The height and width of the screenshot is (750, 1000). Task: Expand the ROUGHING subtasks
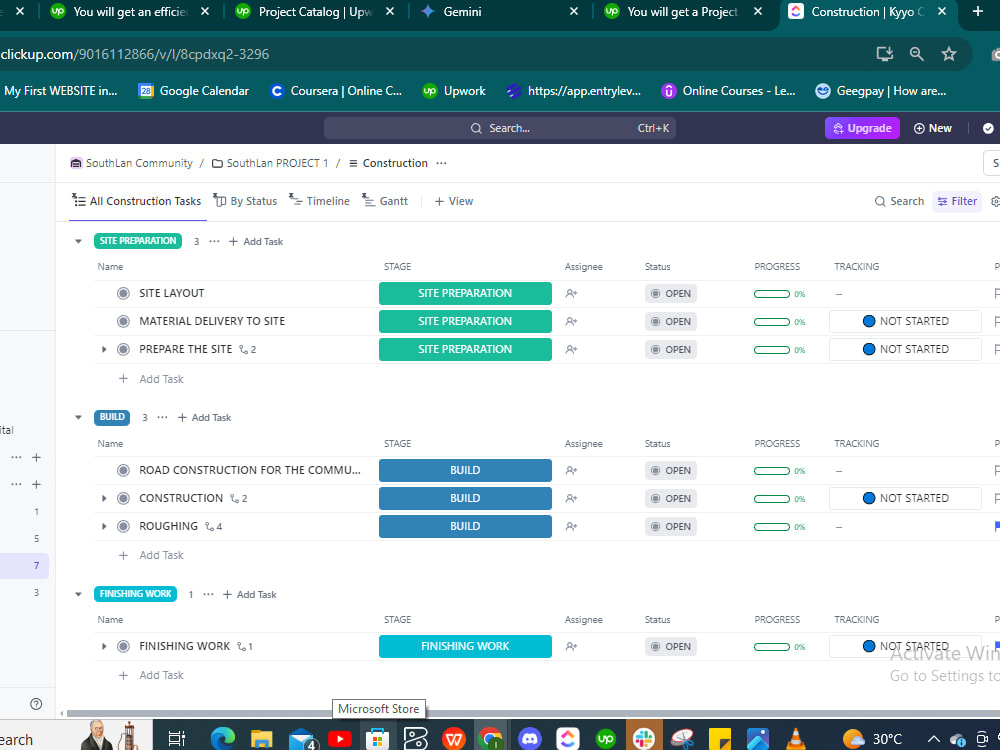104,526
